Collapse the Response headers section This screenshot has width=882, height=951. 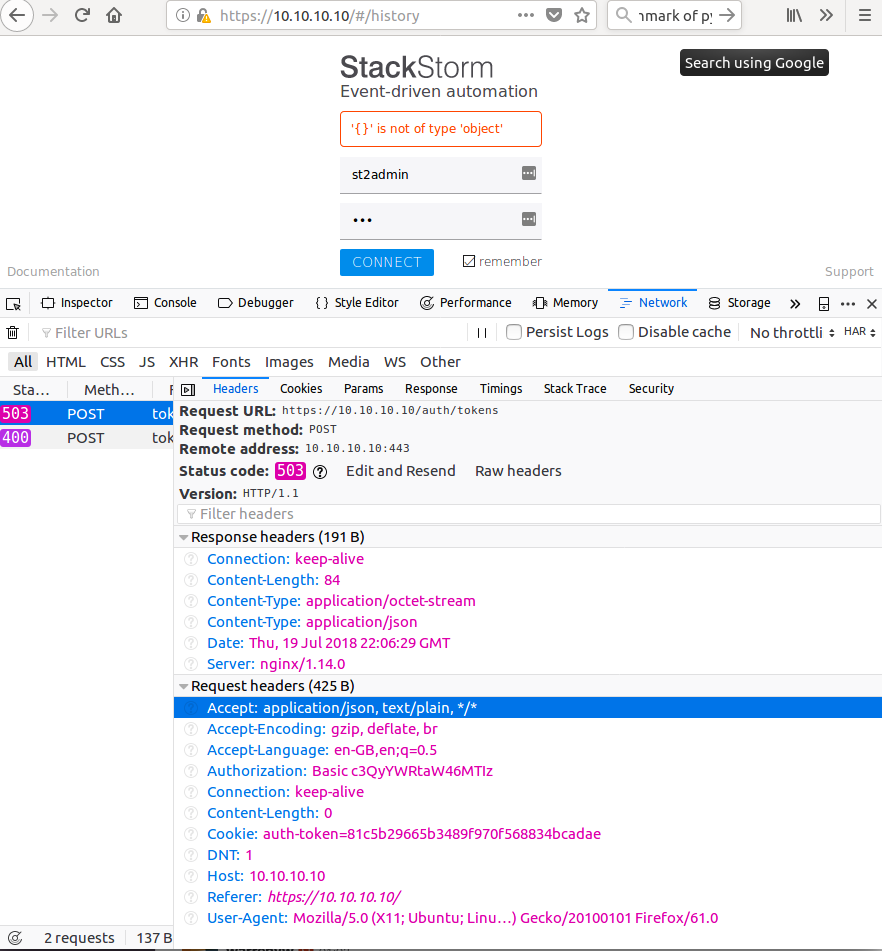pyautogui.click(x=183, y=537)
